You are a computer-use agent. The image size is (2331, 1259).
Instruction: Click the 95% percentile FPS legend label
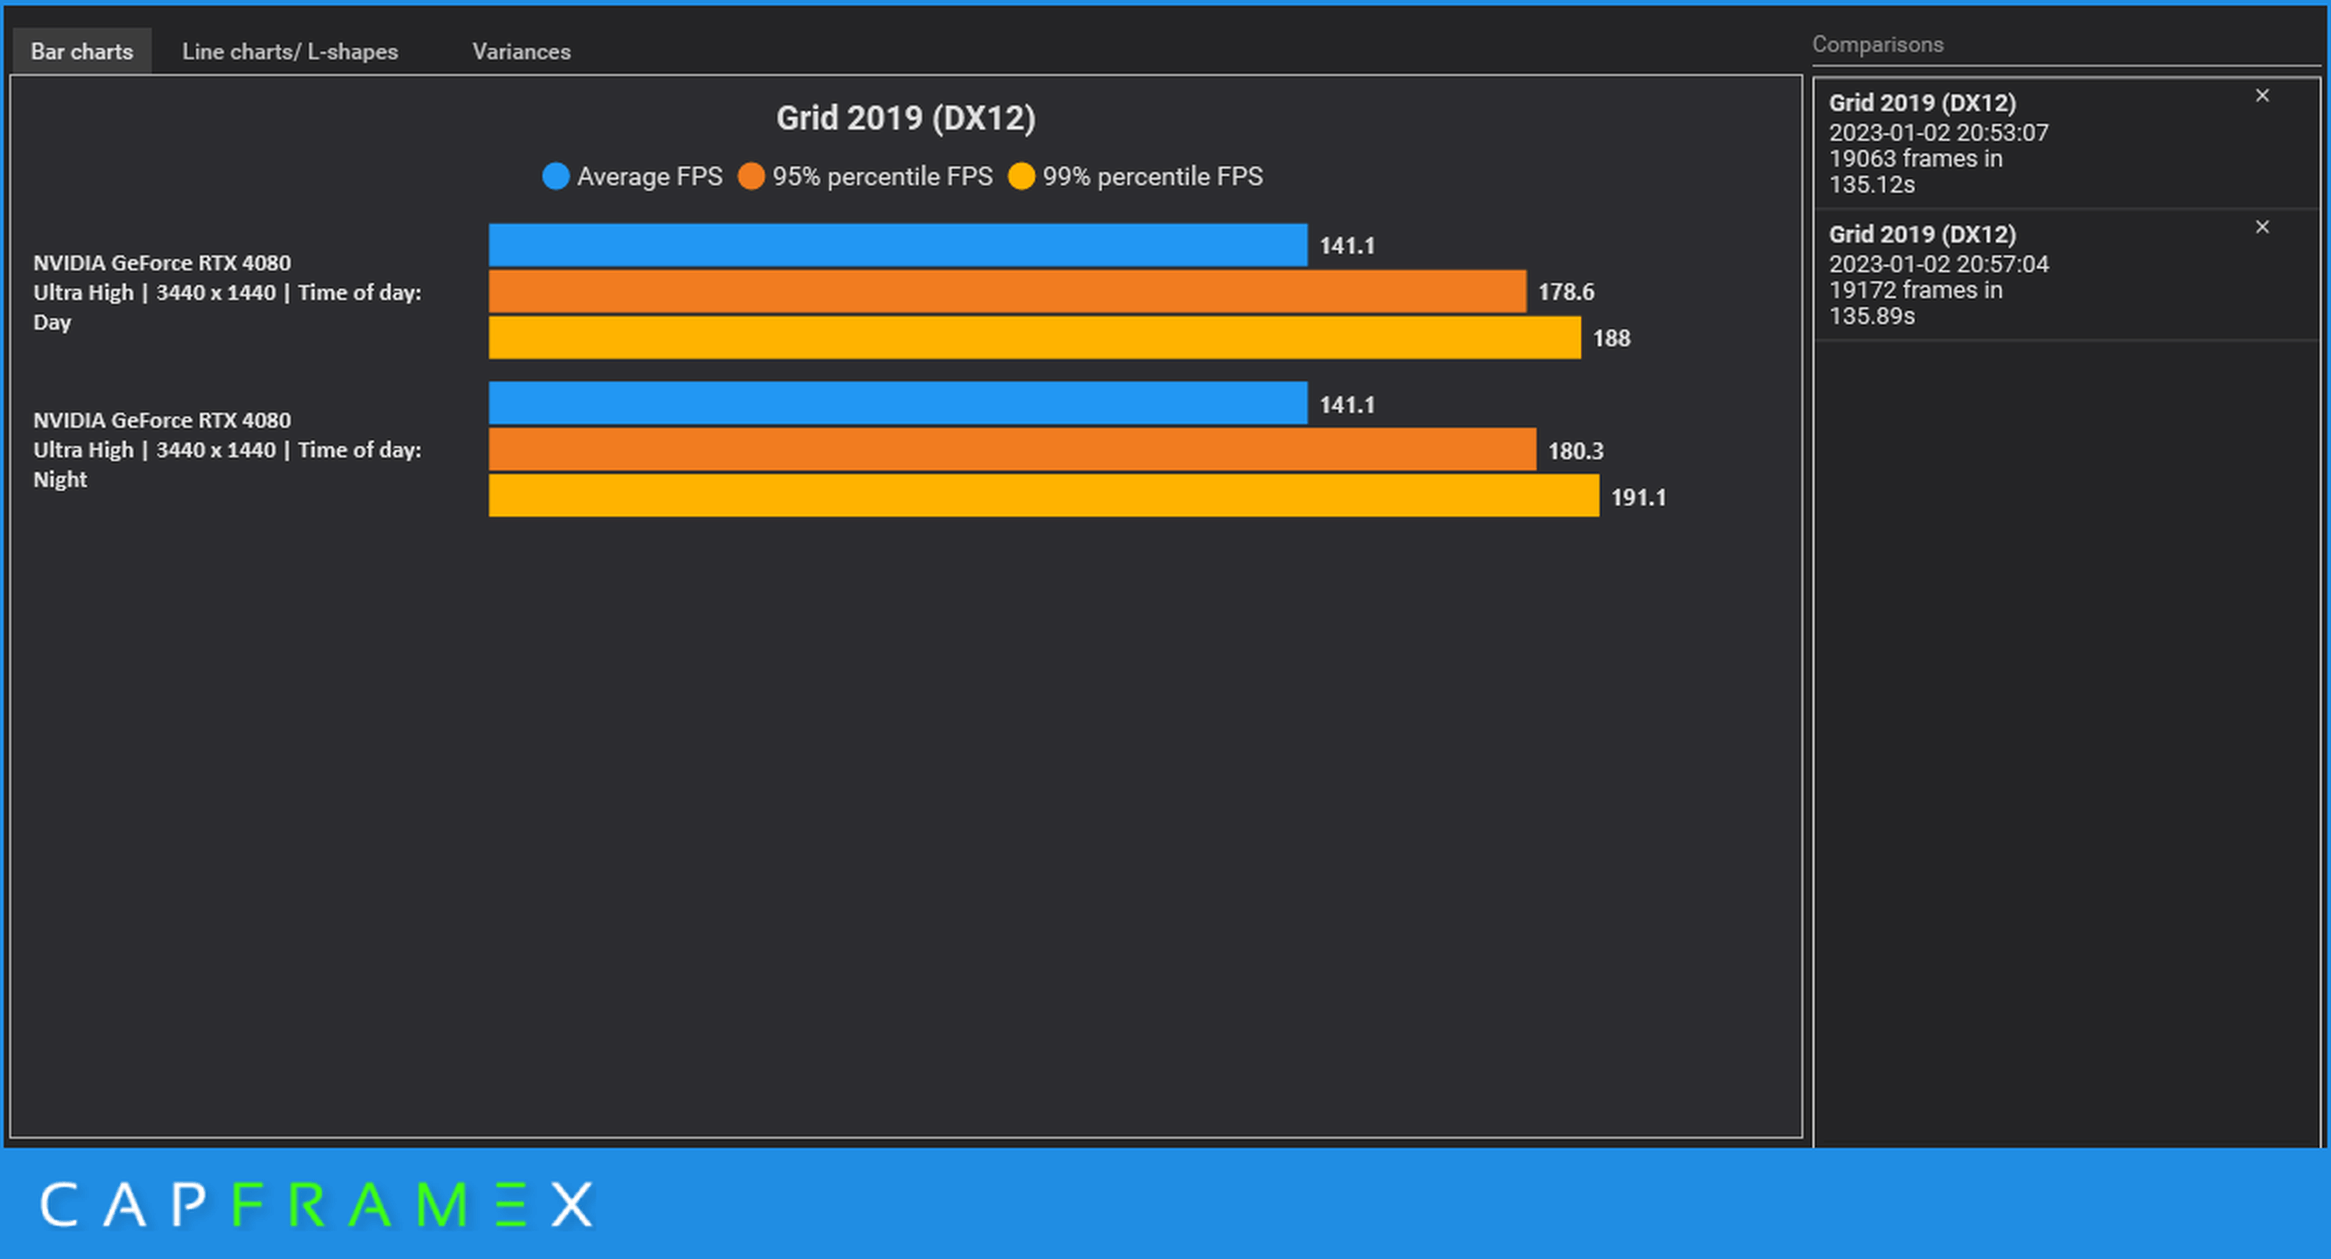click(x=882, y=176)
